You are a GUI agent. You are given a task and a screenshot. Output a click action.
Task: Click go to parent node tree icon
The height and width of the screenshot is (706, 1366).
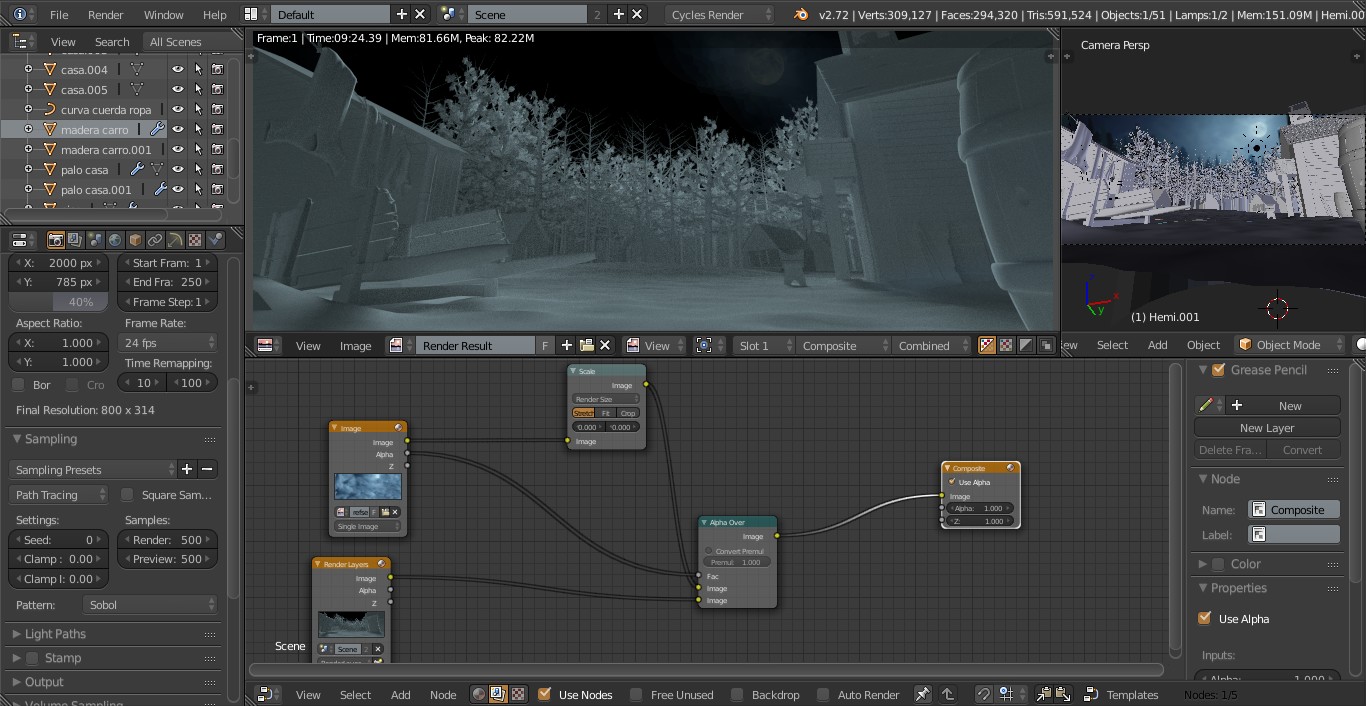(947, 694)
